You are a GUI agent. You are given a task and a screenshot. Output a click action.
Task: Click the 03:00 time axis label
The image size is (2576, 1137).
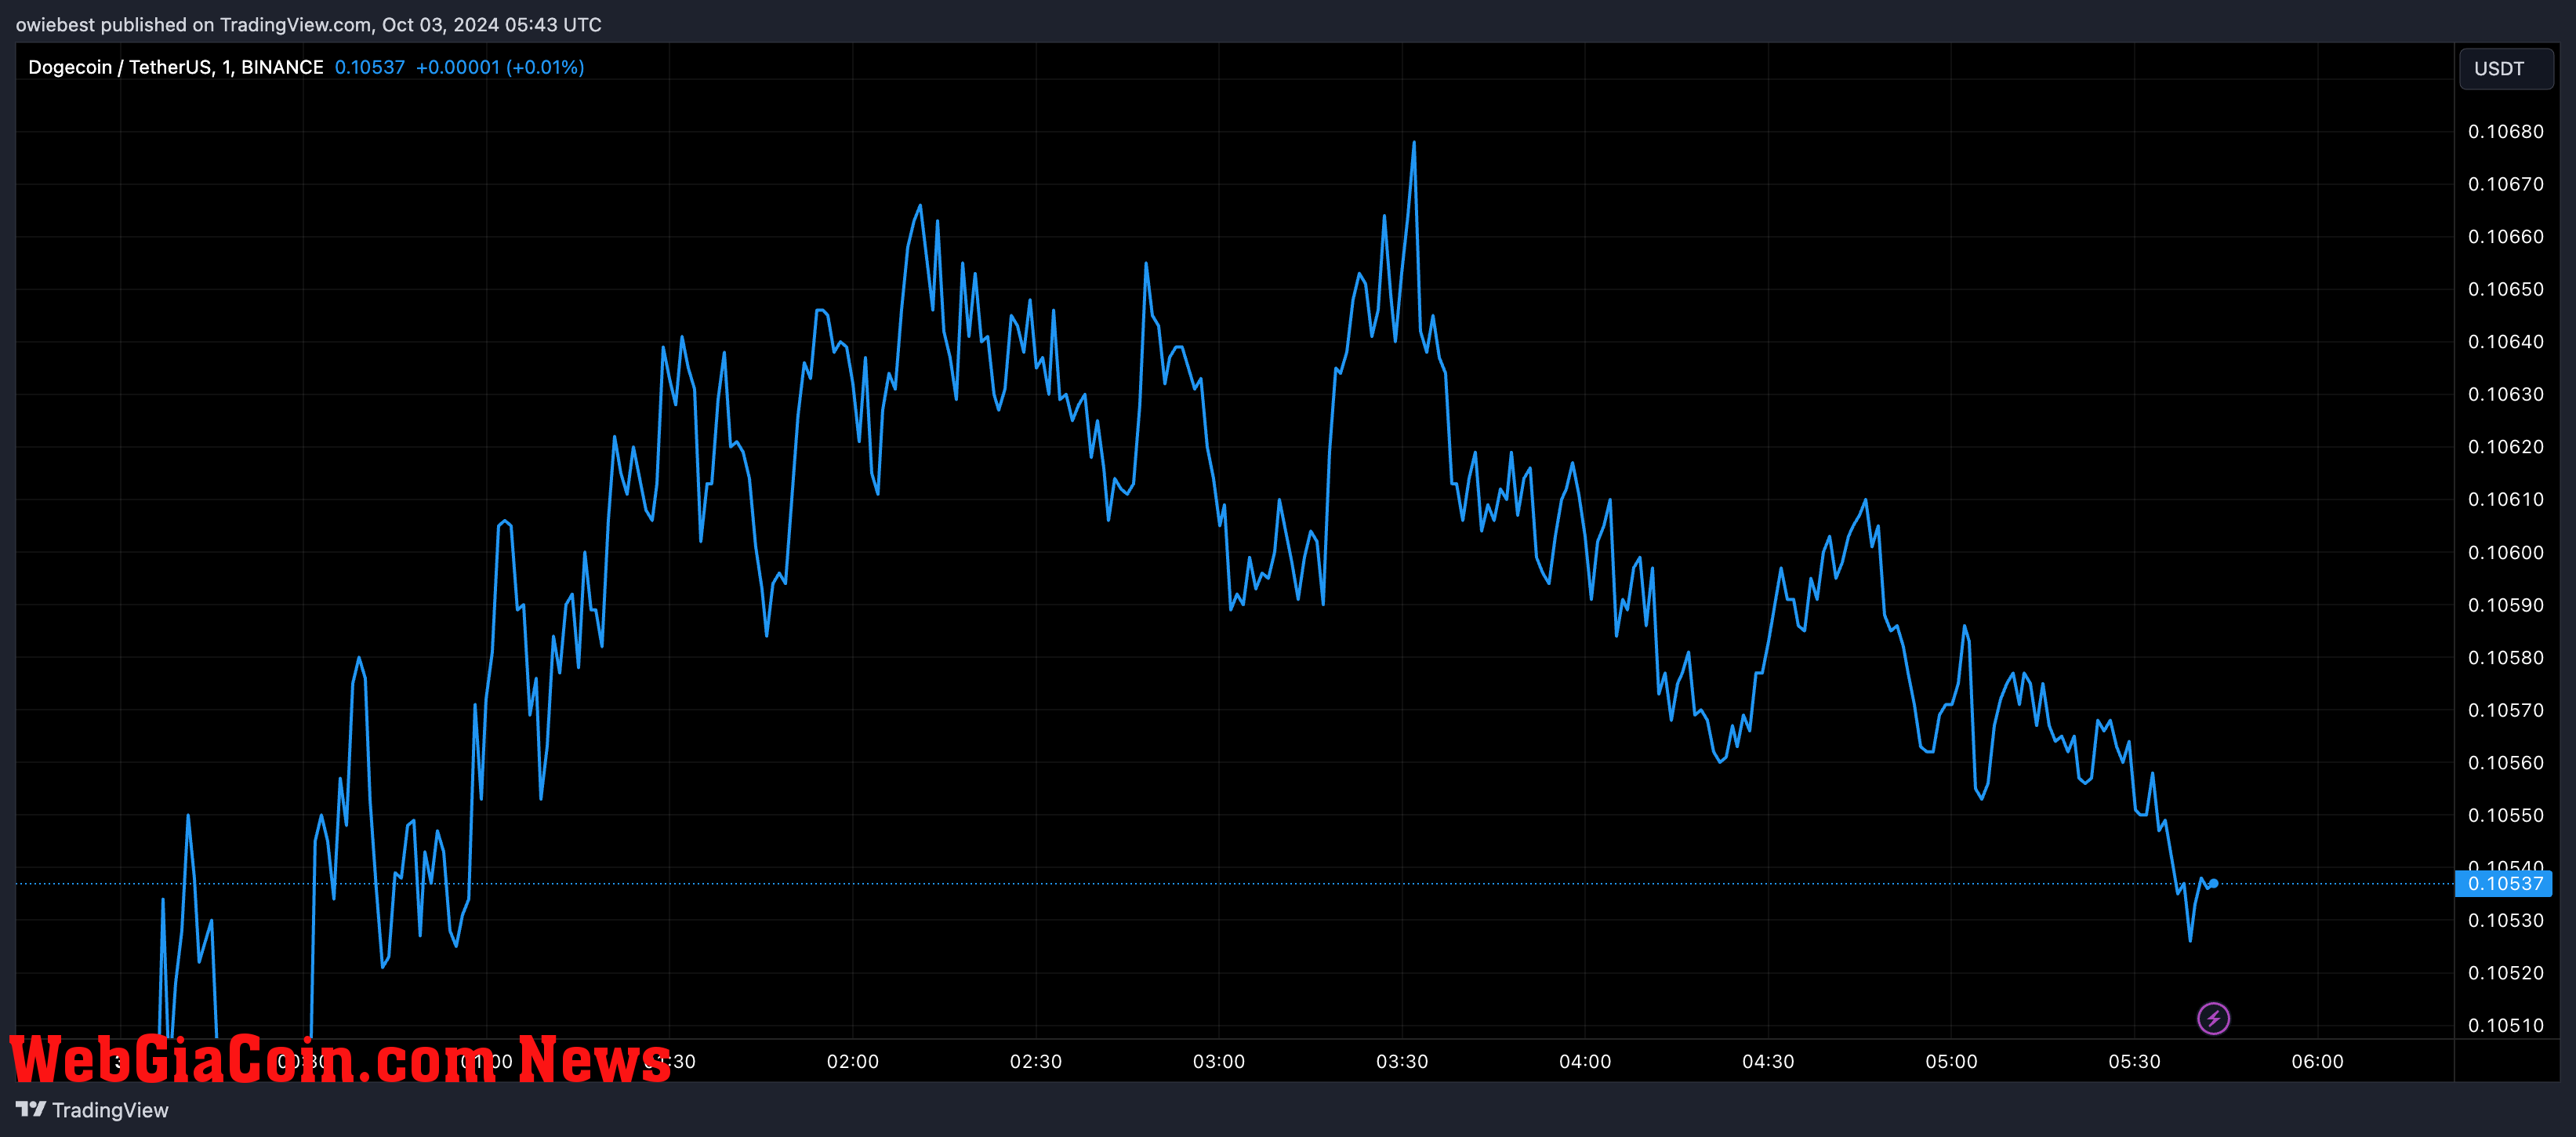point(1218,1061)
